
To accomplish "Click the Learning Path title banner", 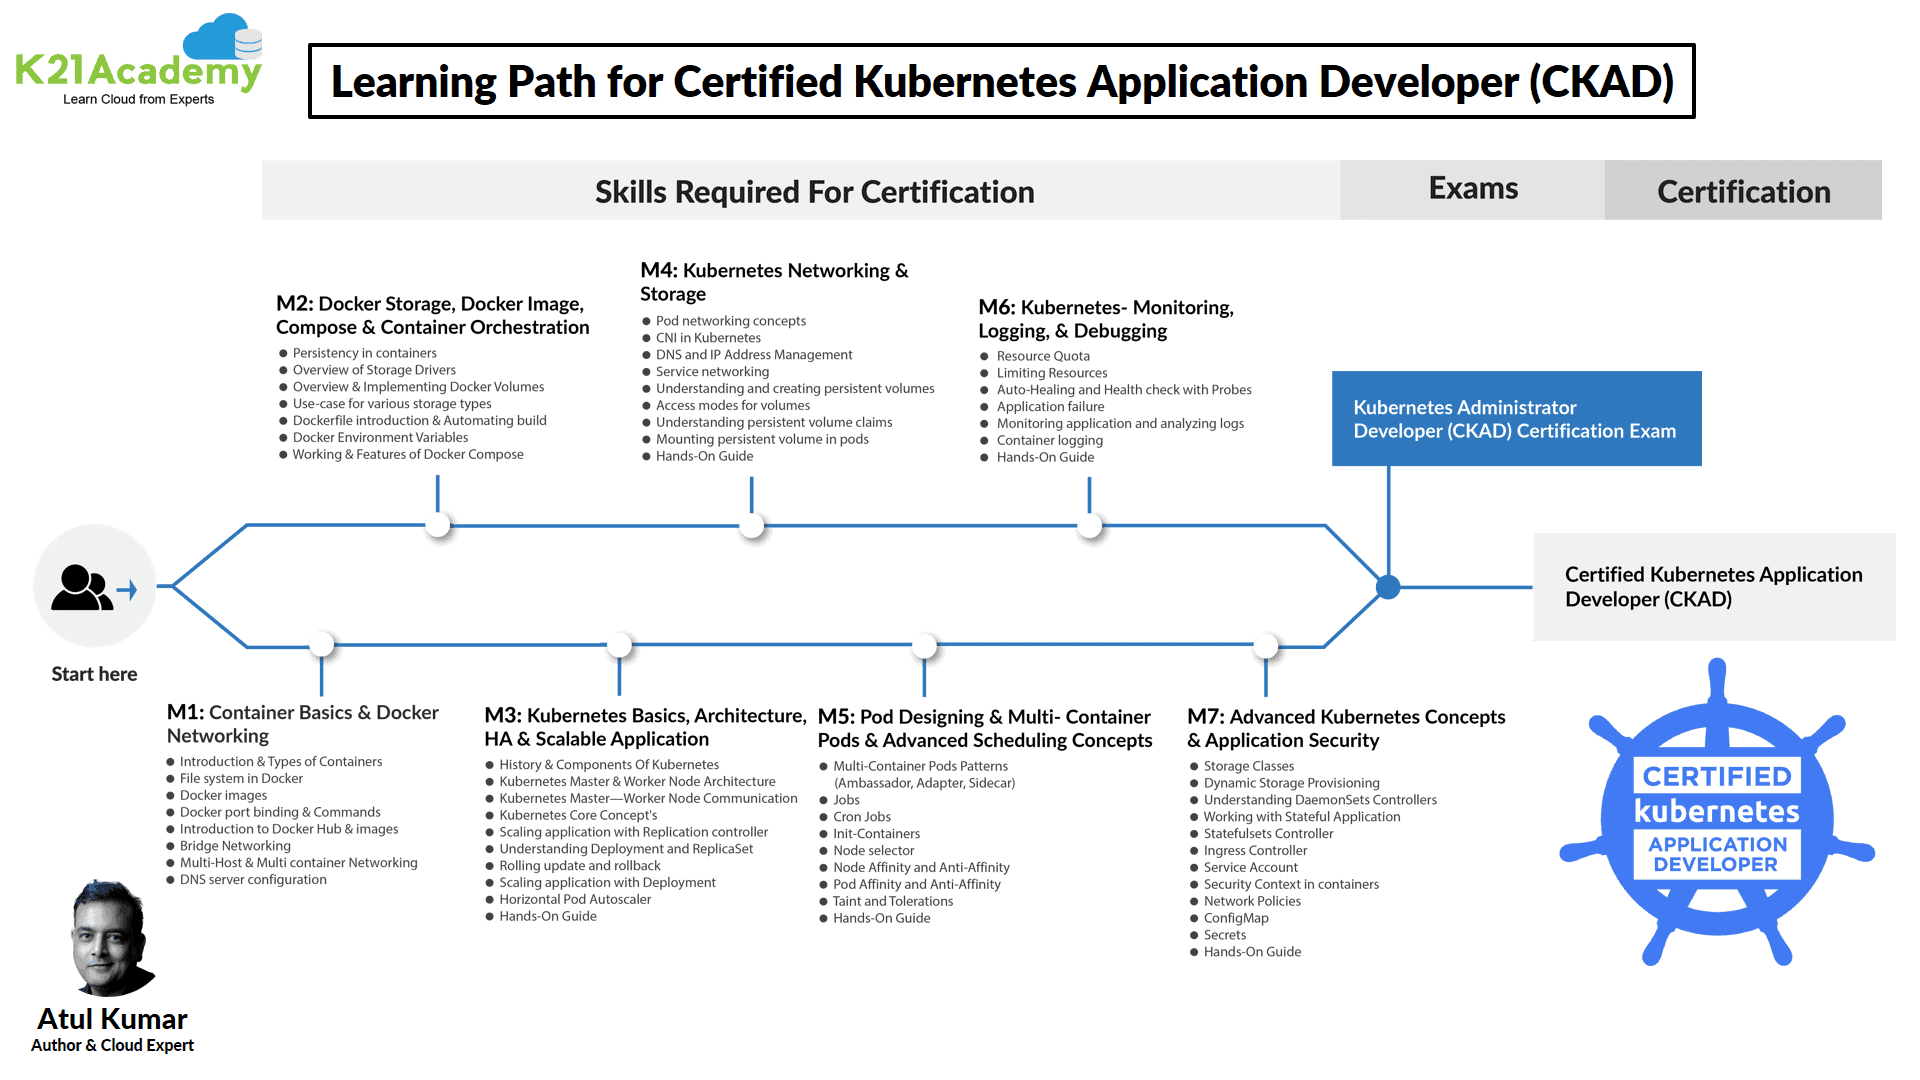I will (1001, 81).
